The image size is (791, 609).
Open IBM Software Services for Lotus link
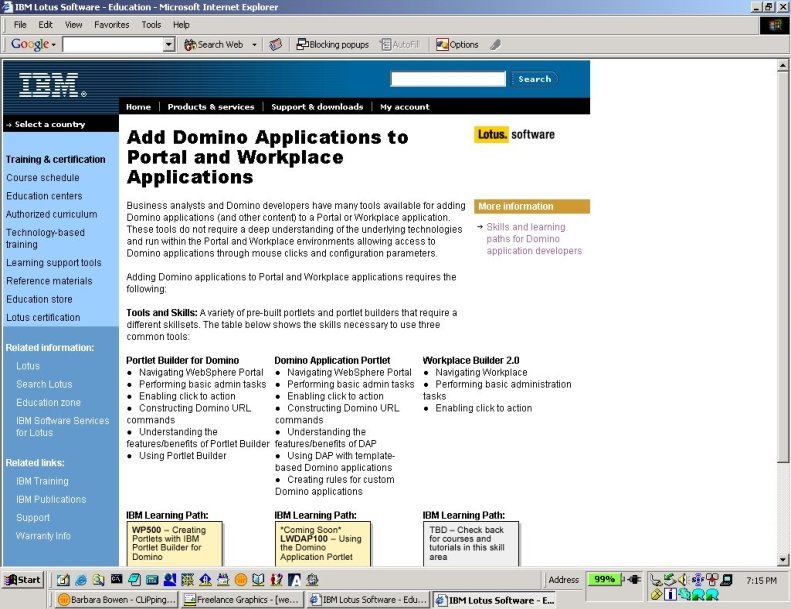coord(62,426)
